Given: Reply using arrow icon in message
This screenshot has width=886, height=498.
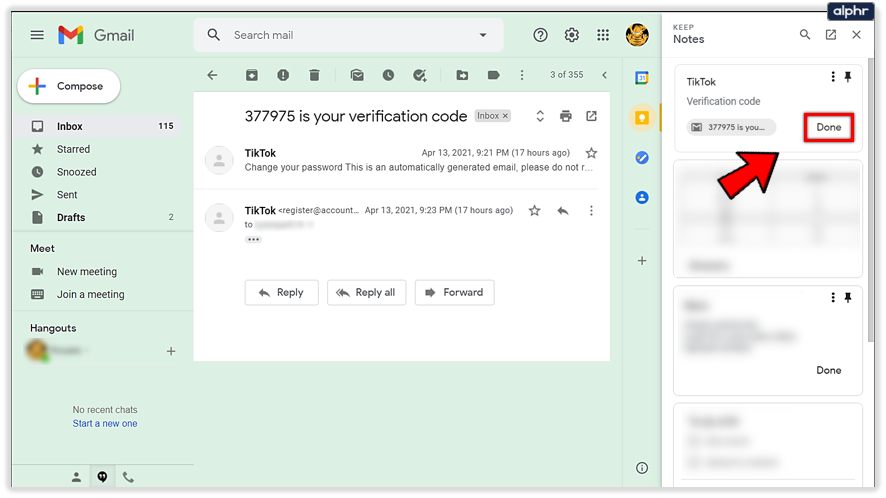Looking at the screenshot, I should (x=563, y=210).
